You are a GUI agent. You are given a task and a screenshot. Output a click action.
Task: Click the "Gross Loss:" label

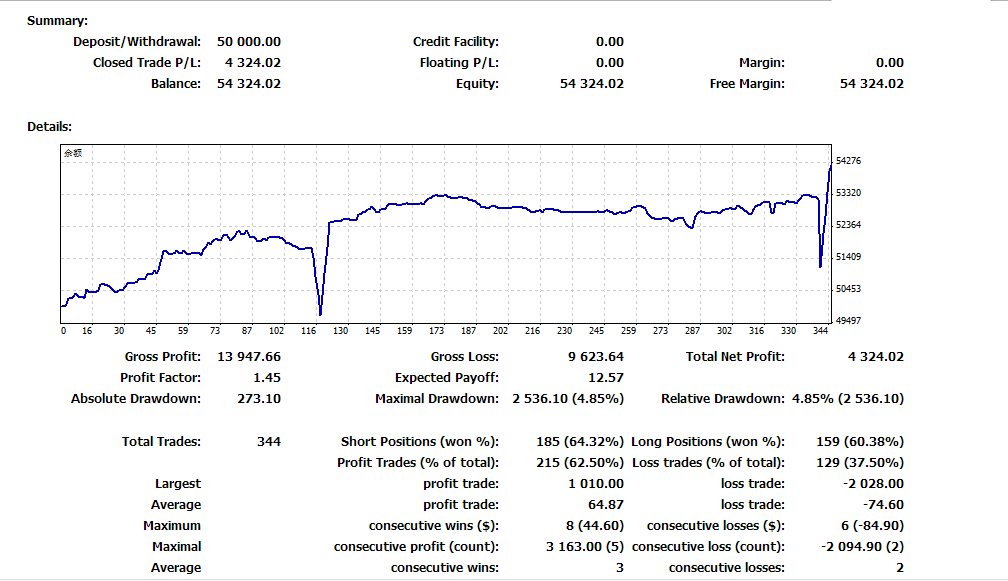[465, 357]
